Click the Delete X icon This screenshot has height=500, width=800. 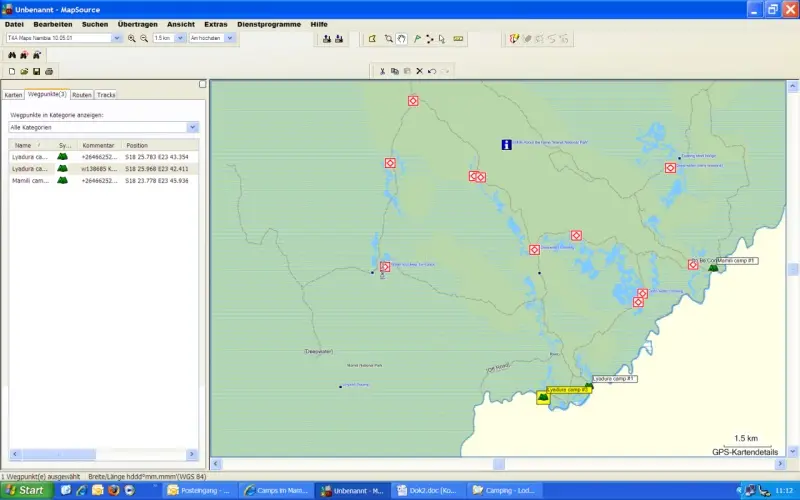pyautogui.click(x=419, y=71)
